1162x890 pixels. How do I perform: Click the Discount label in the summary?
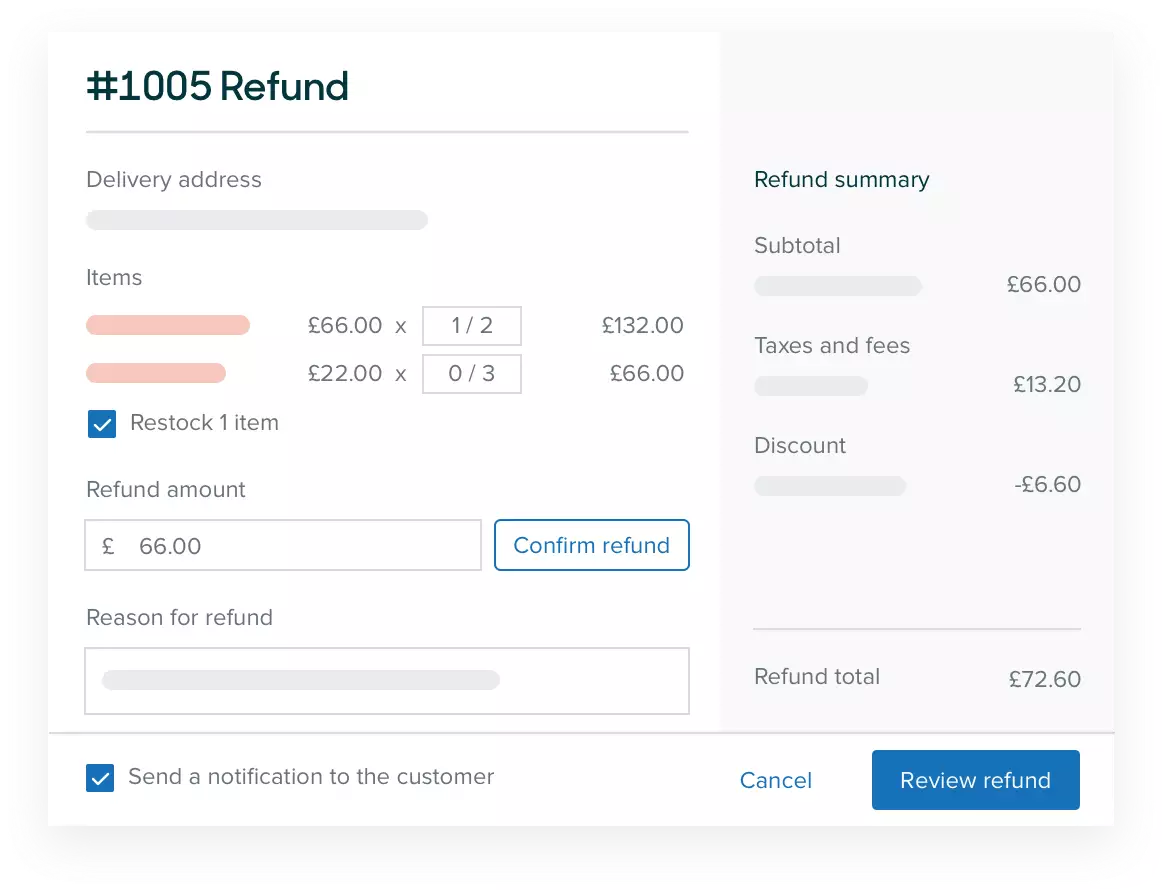click(x=800, y=446)
